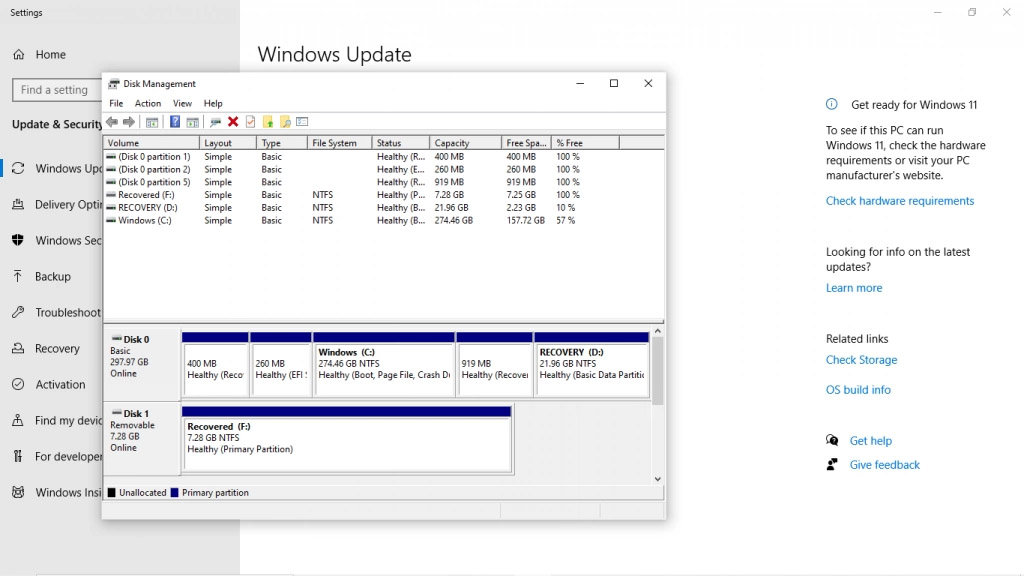Click the Windows Security shield icon

click(18, 240)
